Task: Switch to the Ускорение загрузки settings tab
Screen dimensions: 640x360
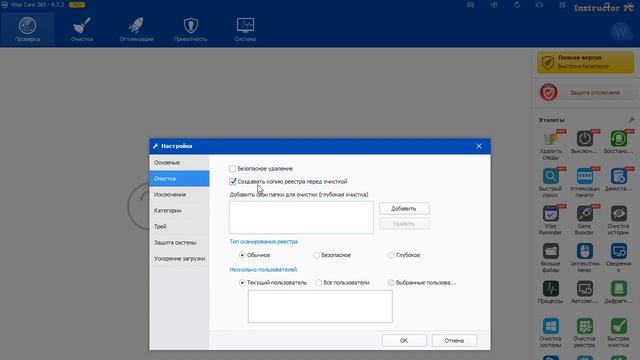Action: (179, 258)
